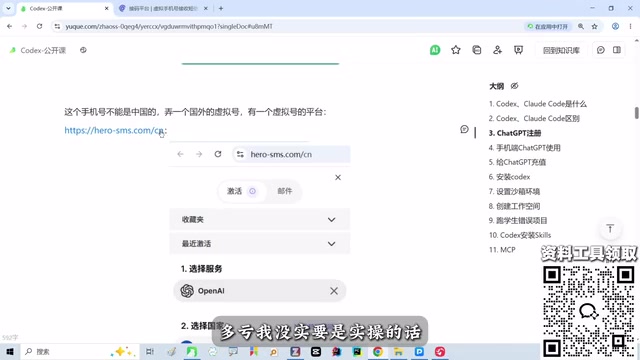The image size is (640, 360).
Task: Open the browser zoom magnifier icon
Action: [580, 27]
